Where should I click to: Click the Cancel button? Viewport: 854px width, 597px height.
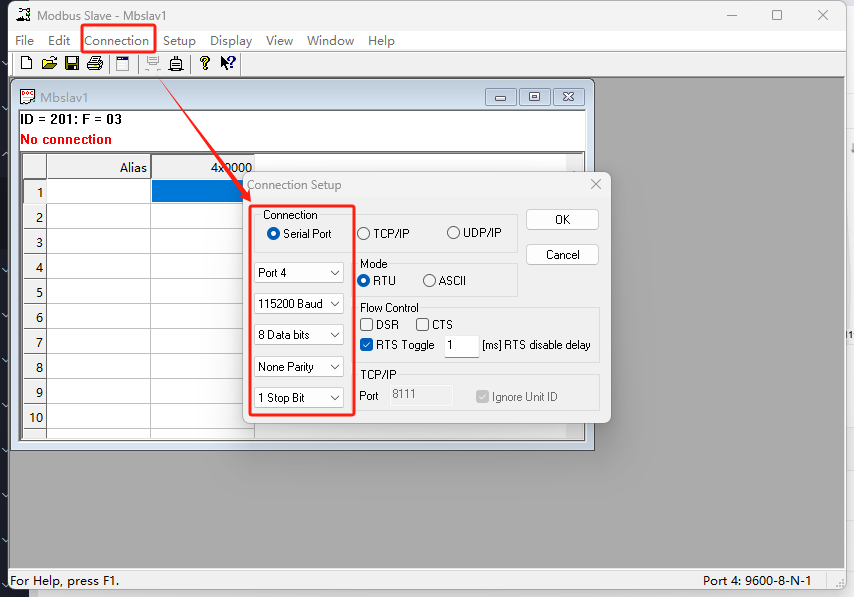click(x=562, y=255)
